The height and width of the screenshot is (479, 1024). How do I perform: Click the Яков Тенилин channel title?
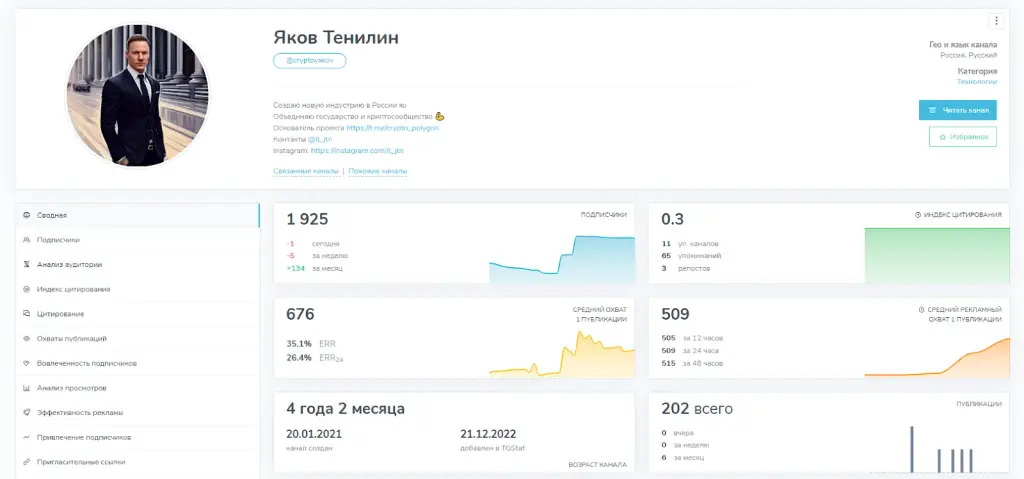[336, 38]
